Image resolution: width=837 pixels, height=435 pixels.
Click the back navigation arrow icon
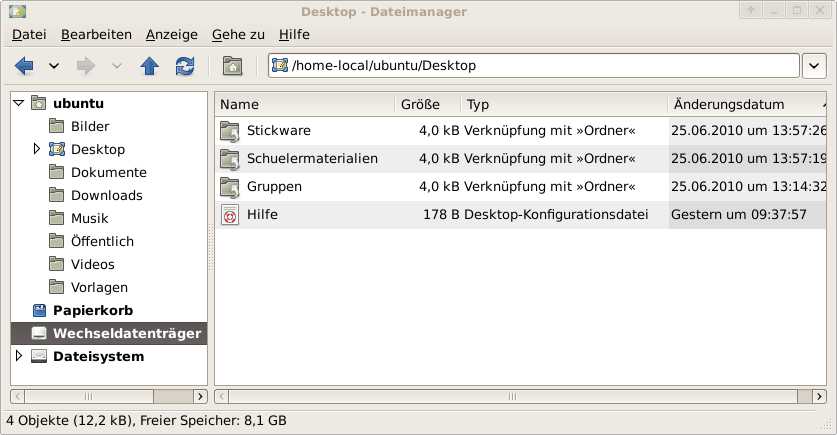(24, 66)
